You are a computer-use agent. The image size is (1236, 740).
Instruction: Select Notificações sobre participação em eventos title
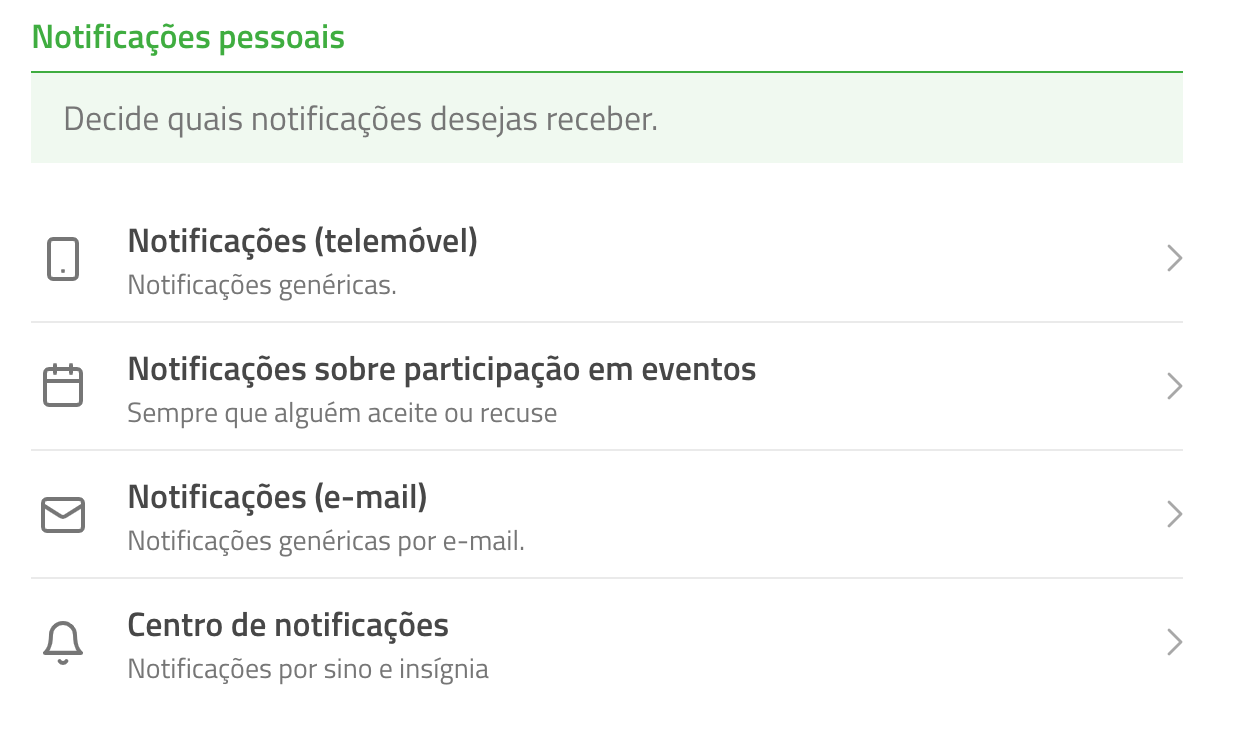click(442, 370)
